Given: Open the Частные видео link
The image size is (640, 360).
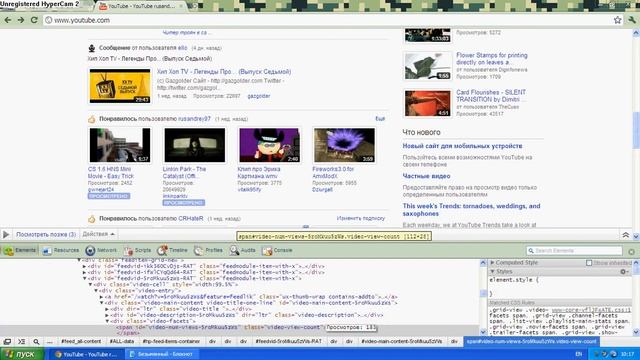Looking at the screenshot, I should pos(426,176).
